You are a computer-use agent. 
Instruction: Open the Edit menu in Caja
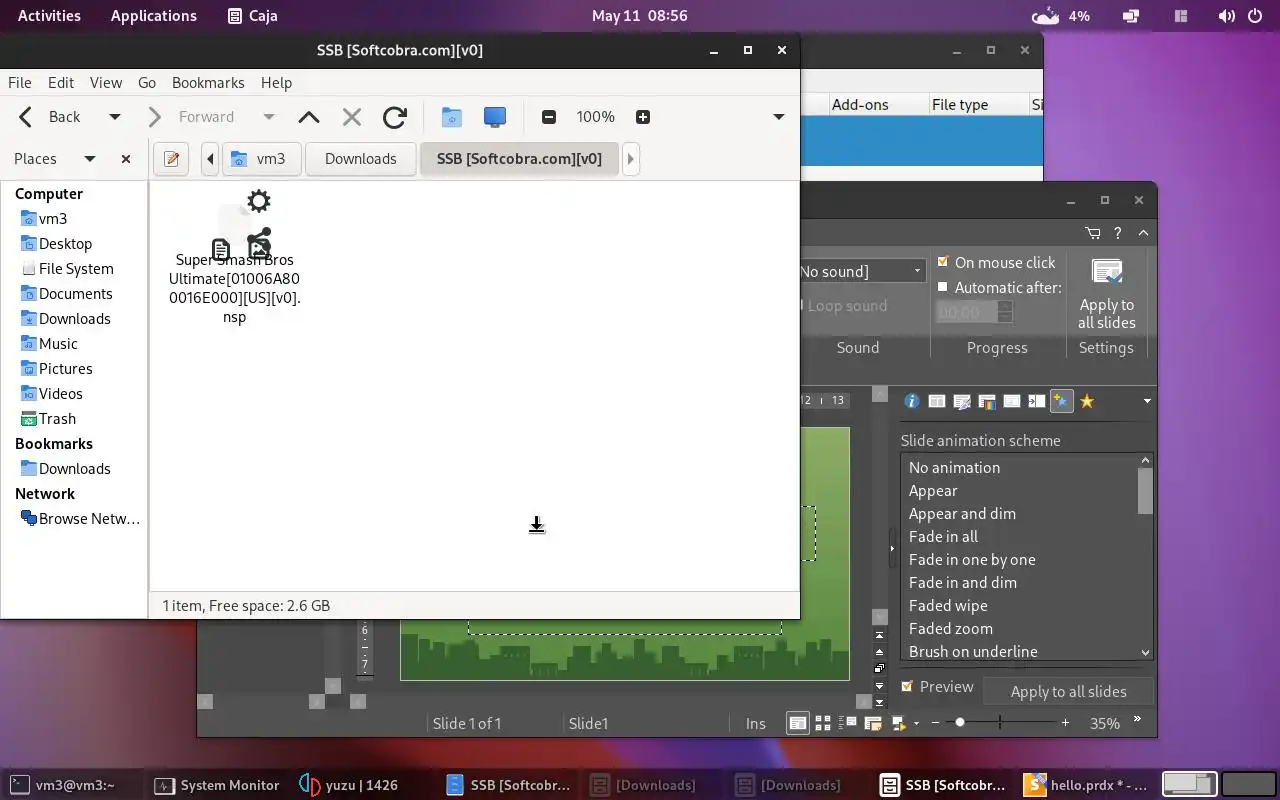(x=61, y=83)
